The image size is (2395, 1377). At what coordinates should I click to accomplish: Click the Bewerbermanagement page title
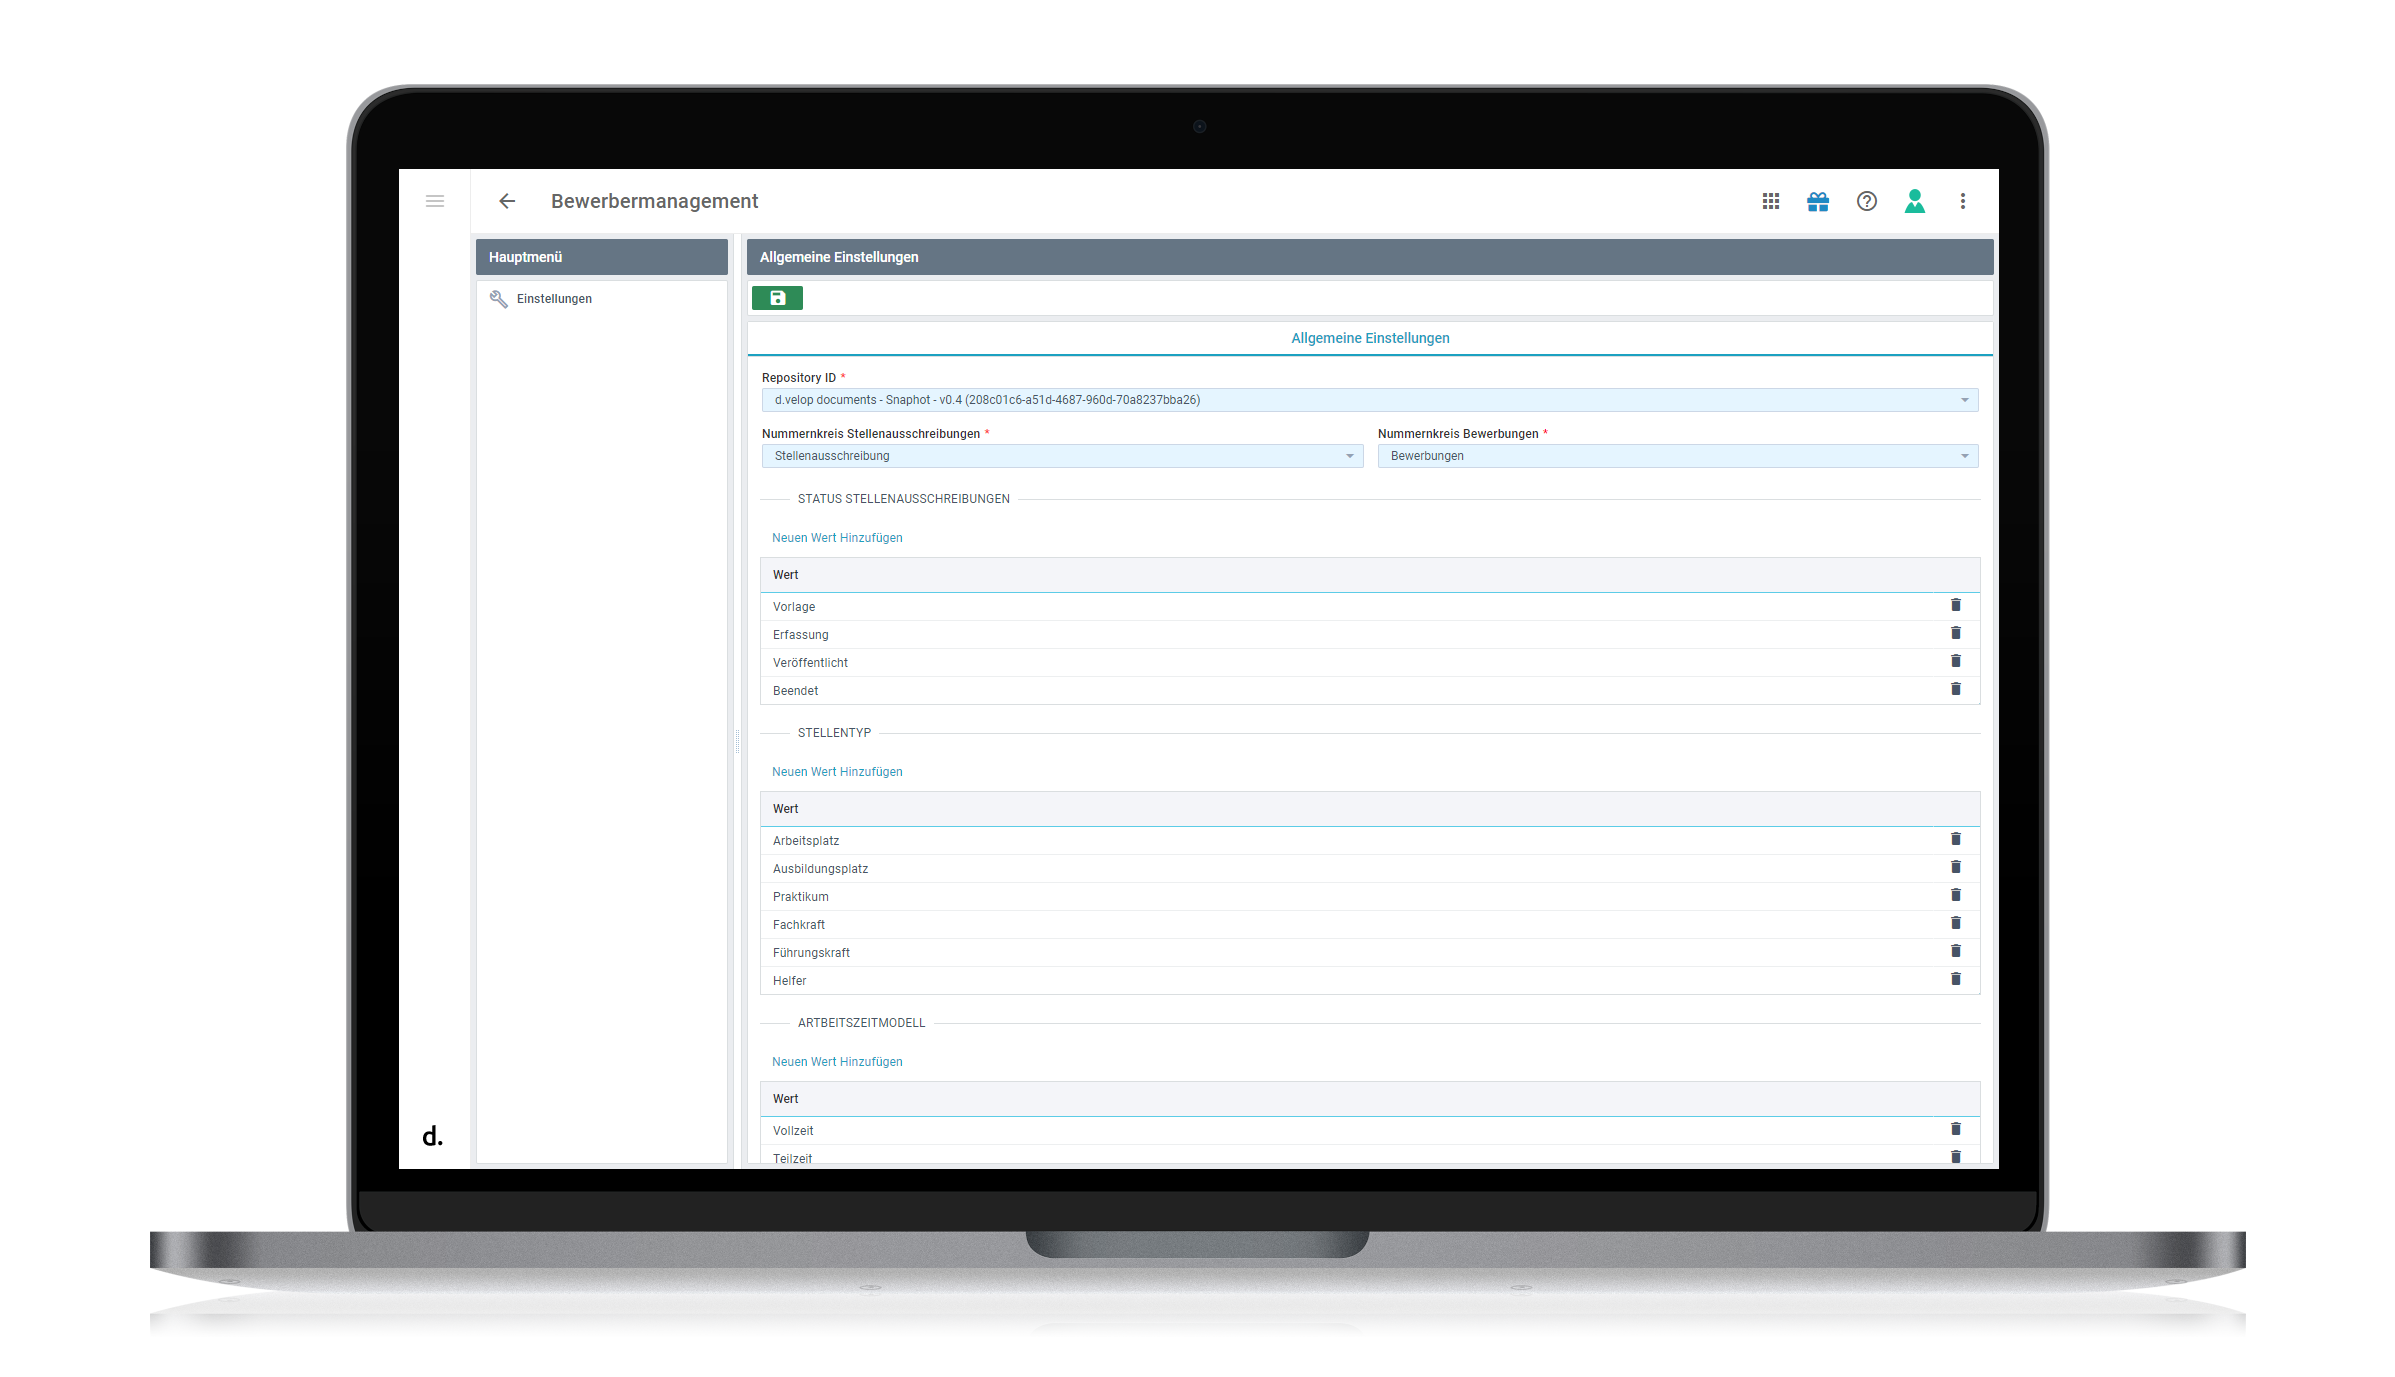654,201
